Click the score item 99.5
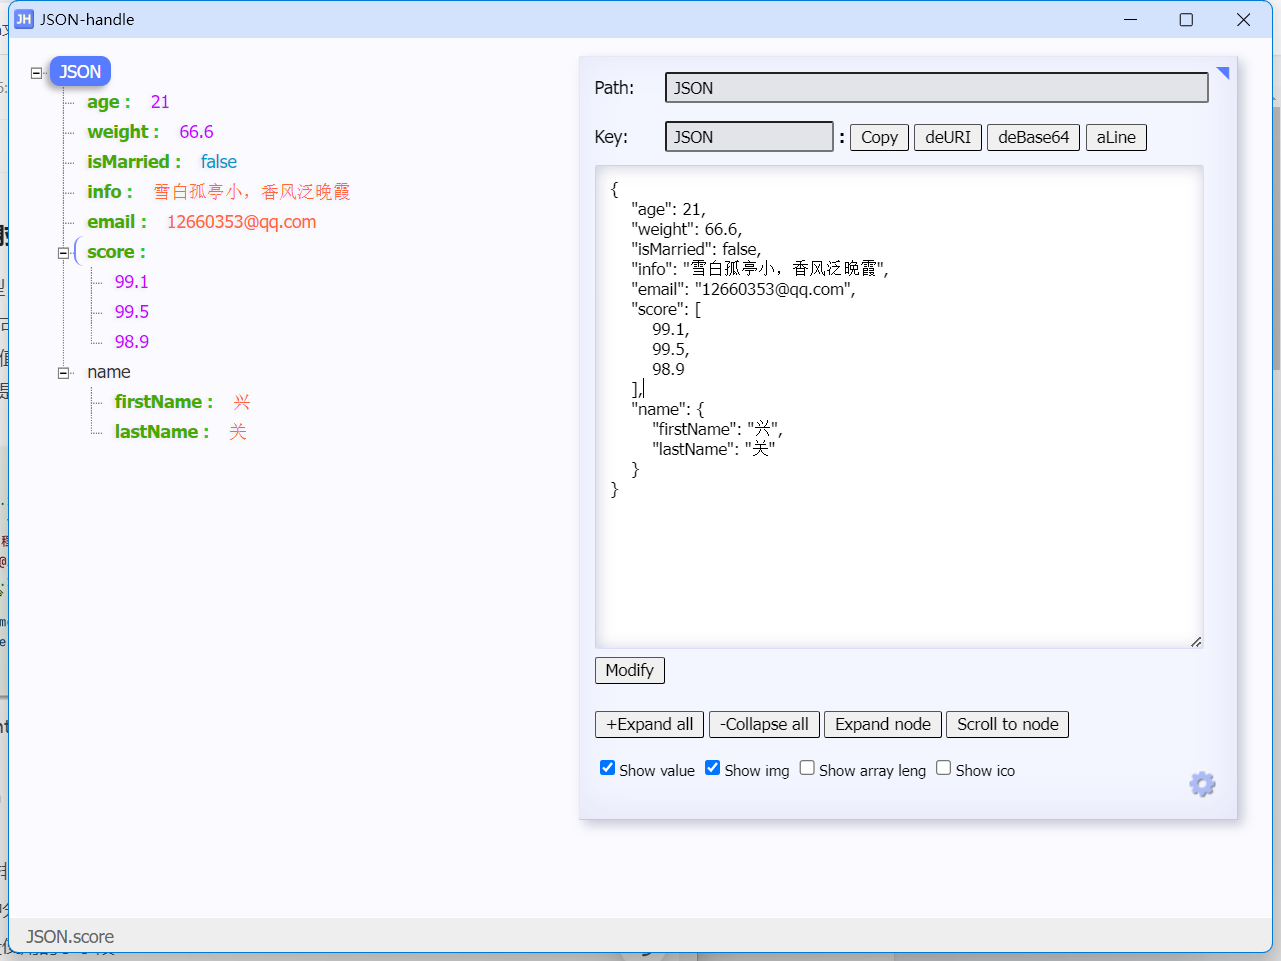Screen dimensions: 1281x961 point(131,312)
